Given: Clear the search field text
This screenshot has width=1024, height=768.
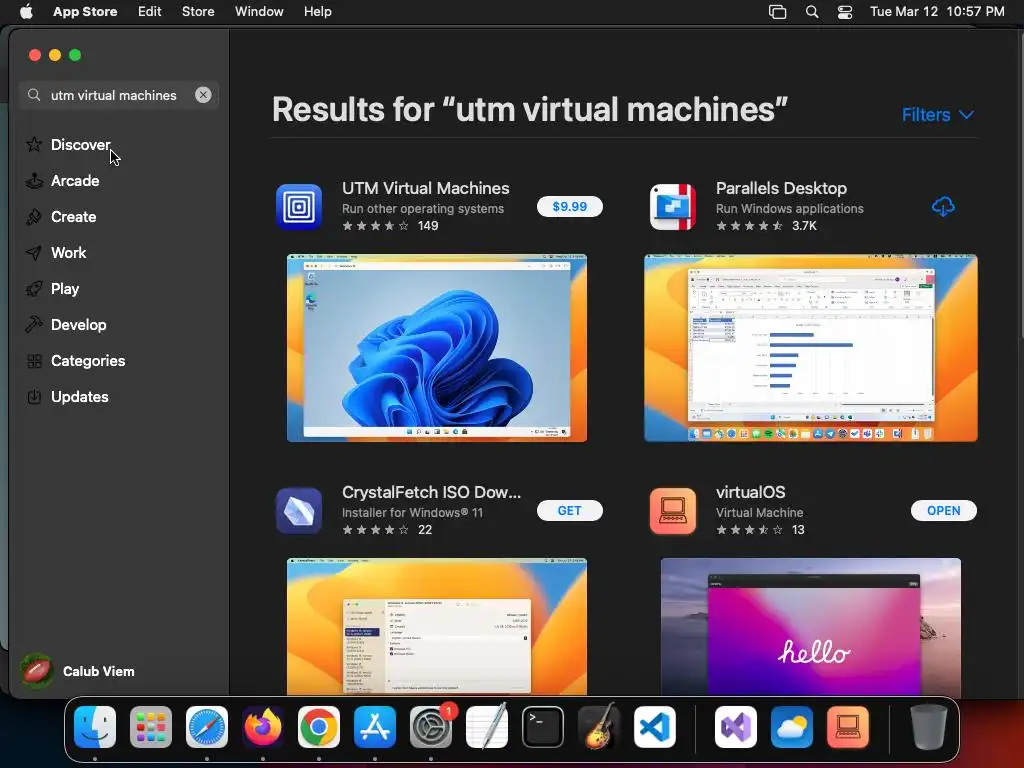Looking at the screenshot, I should [203, 95].
